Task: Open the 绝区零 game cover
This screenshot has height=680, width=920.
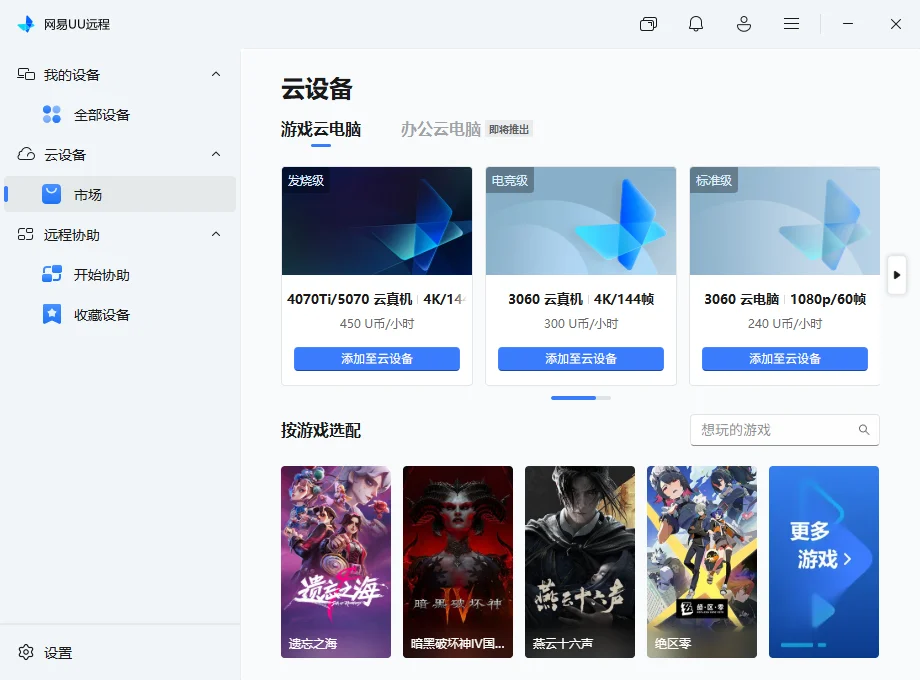Action: point(702,561)
